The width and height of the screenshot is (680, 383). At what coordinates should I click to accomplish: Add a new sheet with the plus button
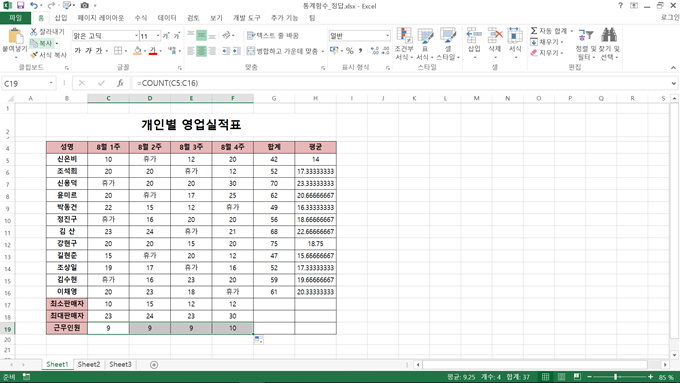pyautogui.click(x=154, y=365)
